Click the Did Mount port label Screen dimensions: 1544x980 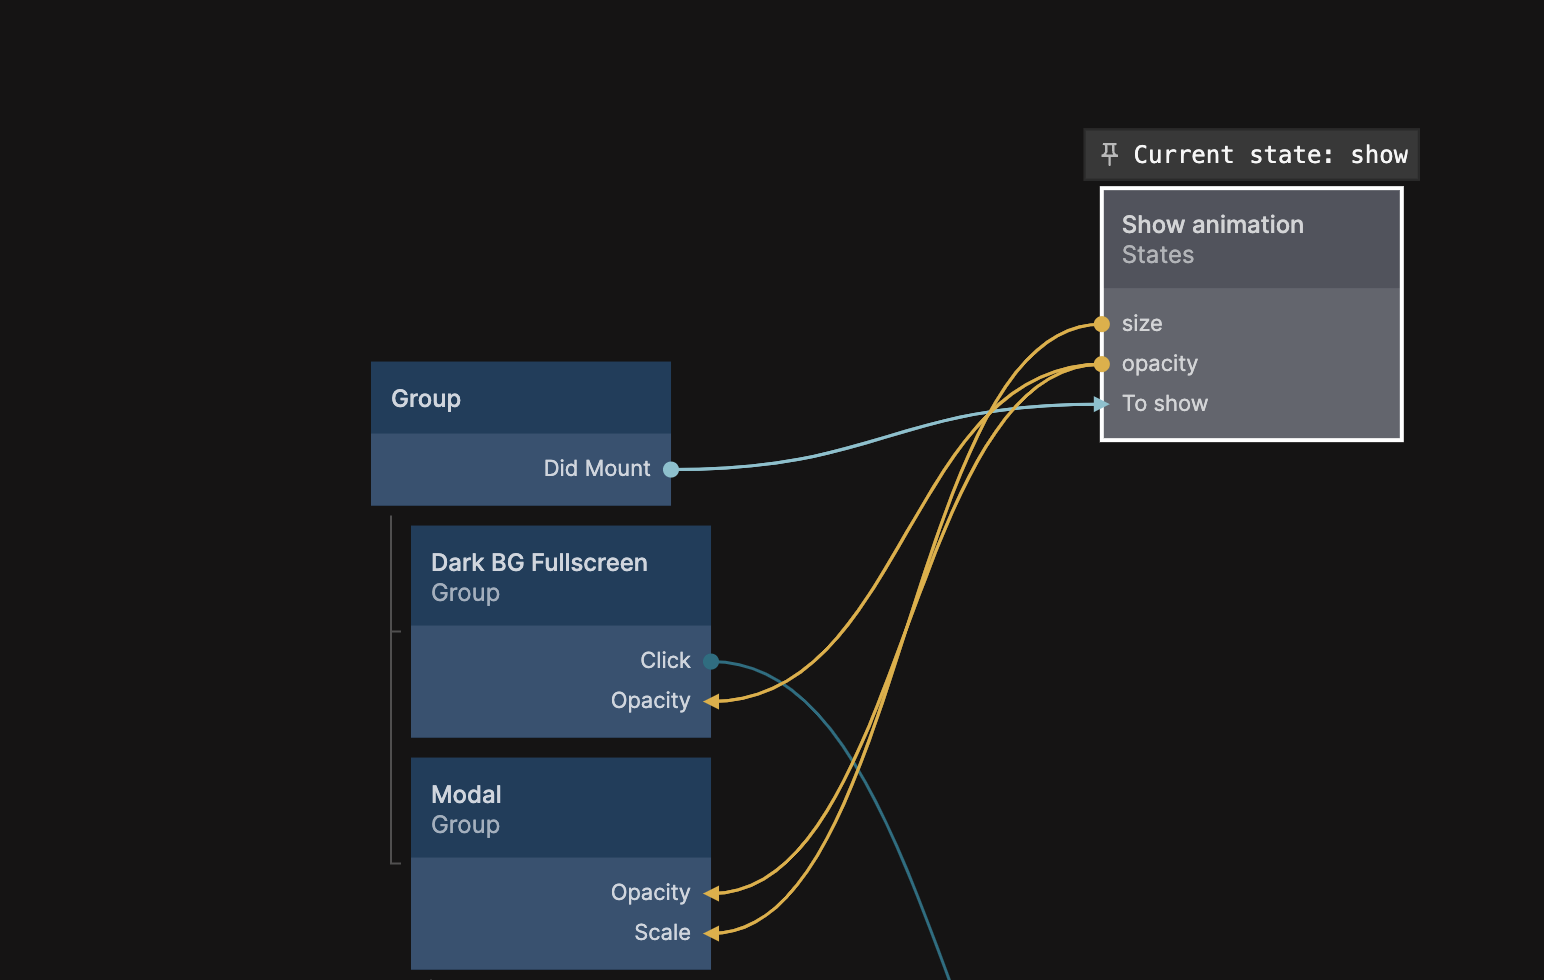[596, 469]
